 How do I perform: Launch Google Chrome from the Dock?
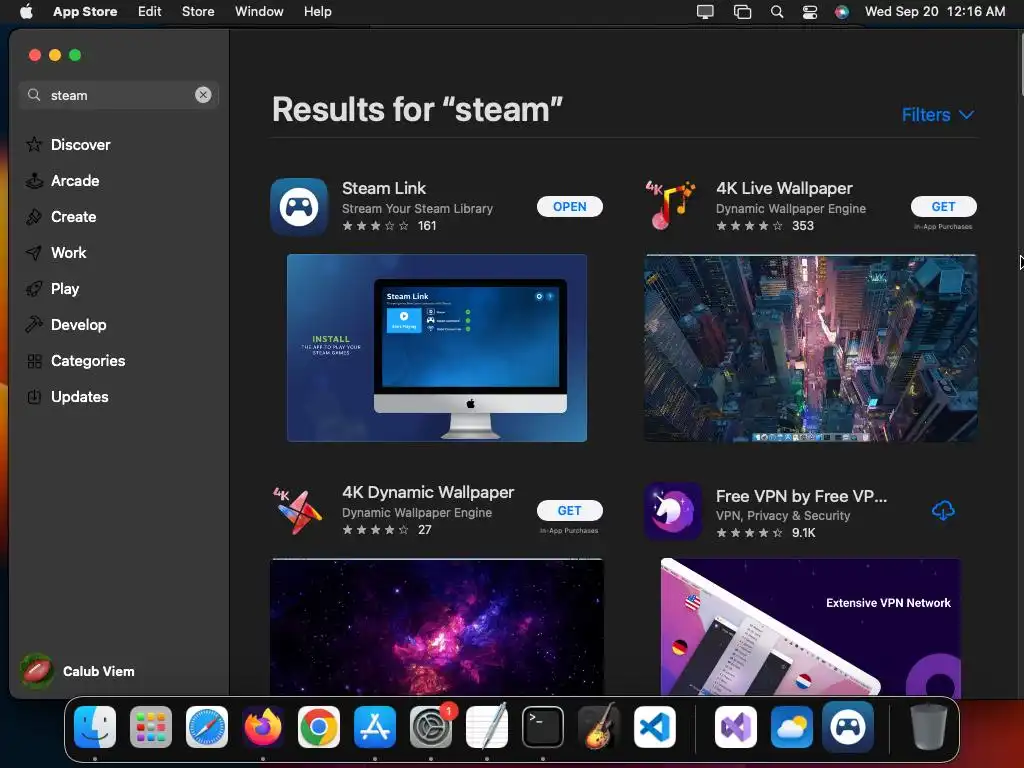click(319, 727)
